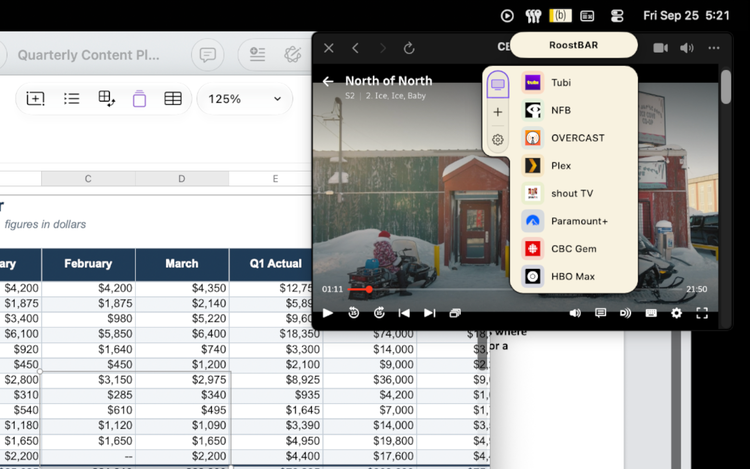This screenshot has width=750, height=469.
Task: Go back in the player browser
Action: click(355, 48)
